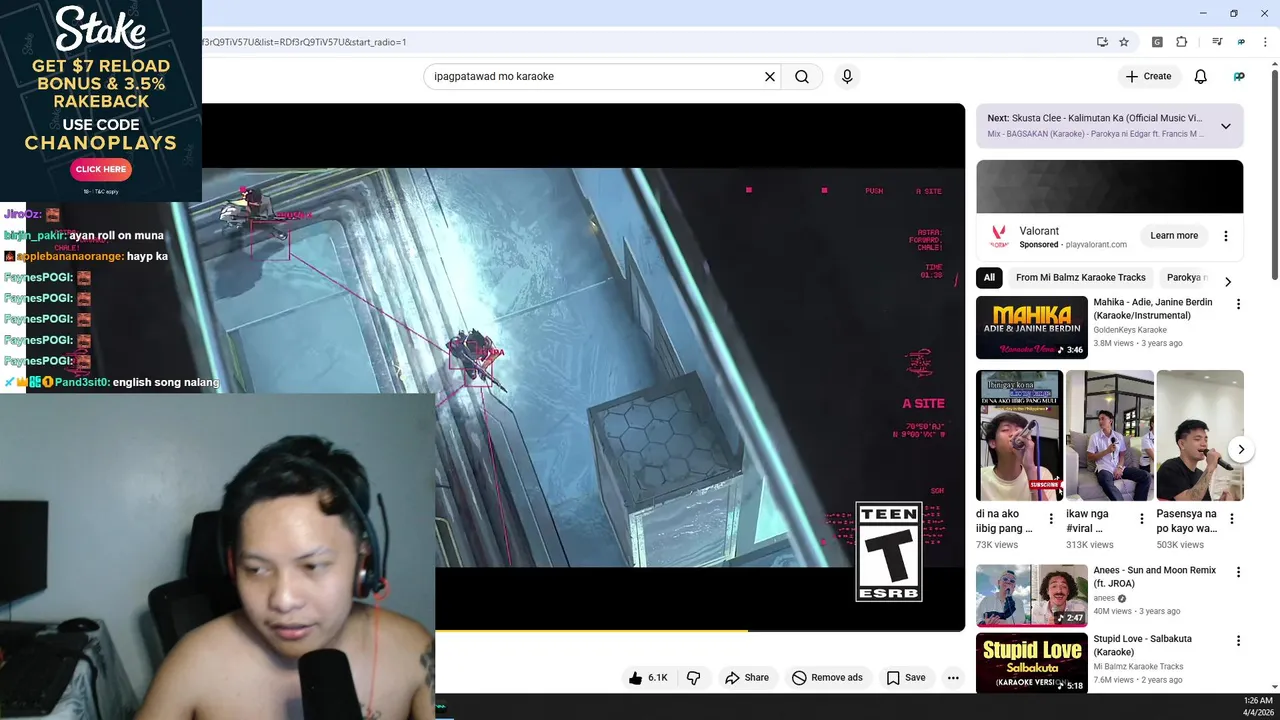
Task: Open the 'ikaw nga #viral' short
Action: (1109, 435)
